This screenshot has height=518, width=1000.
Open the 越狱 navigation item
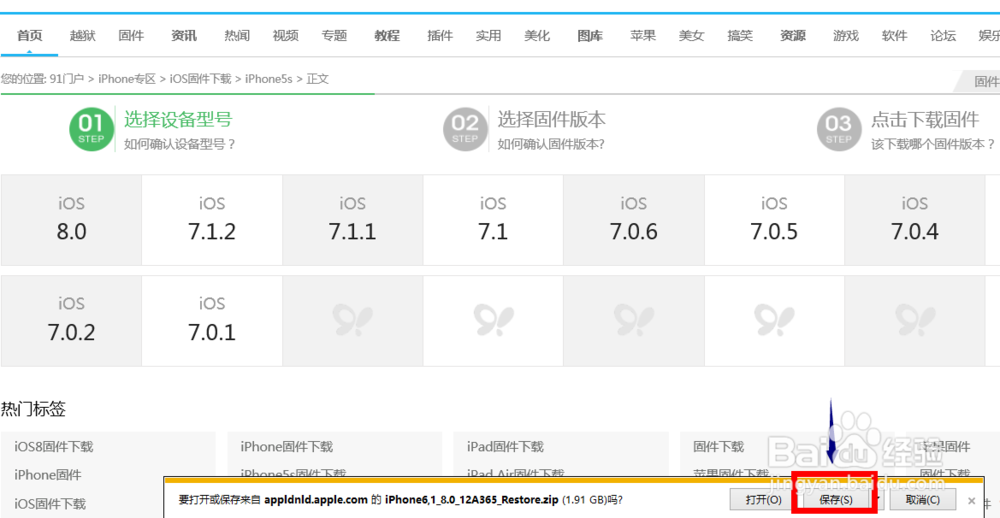point(83,36)
